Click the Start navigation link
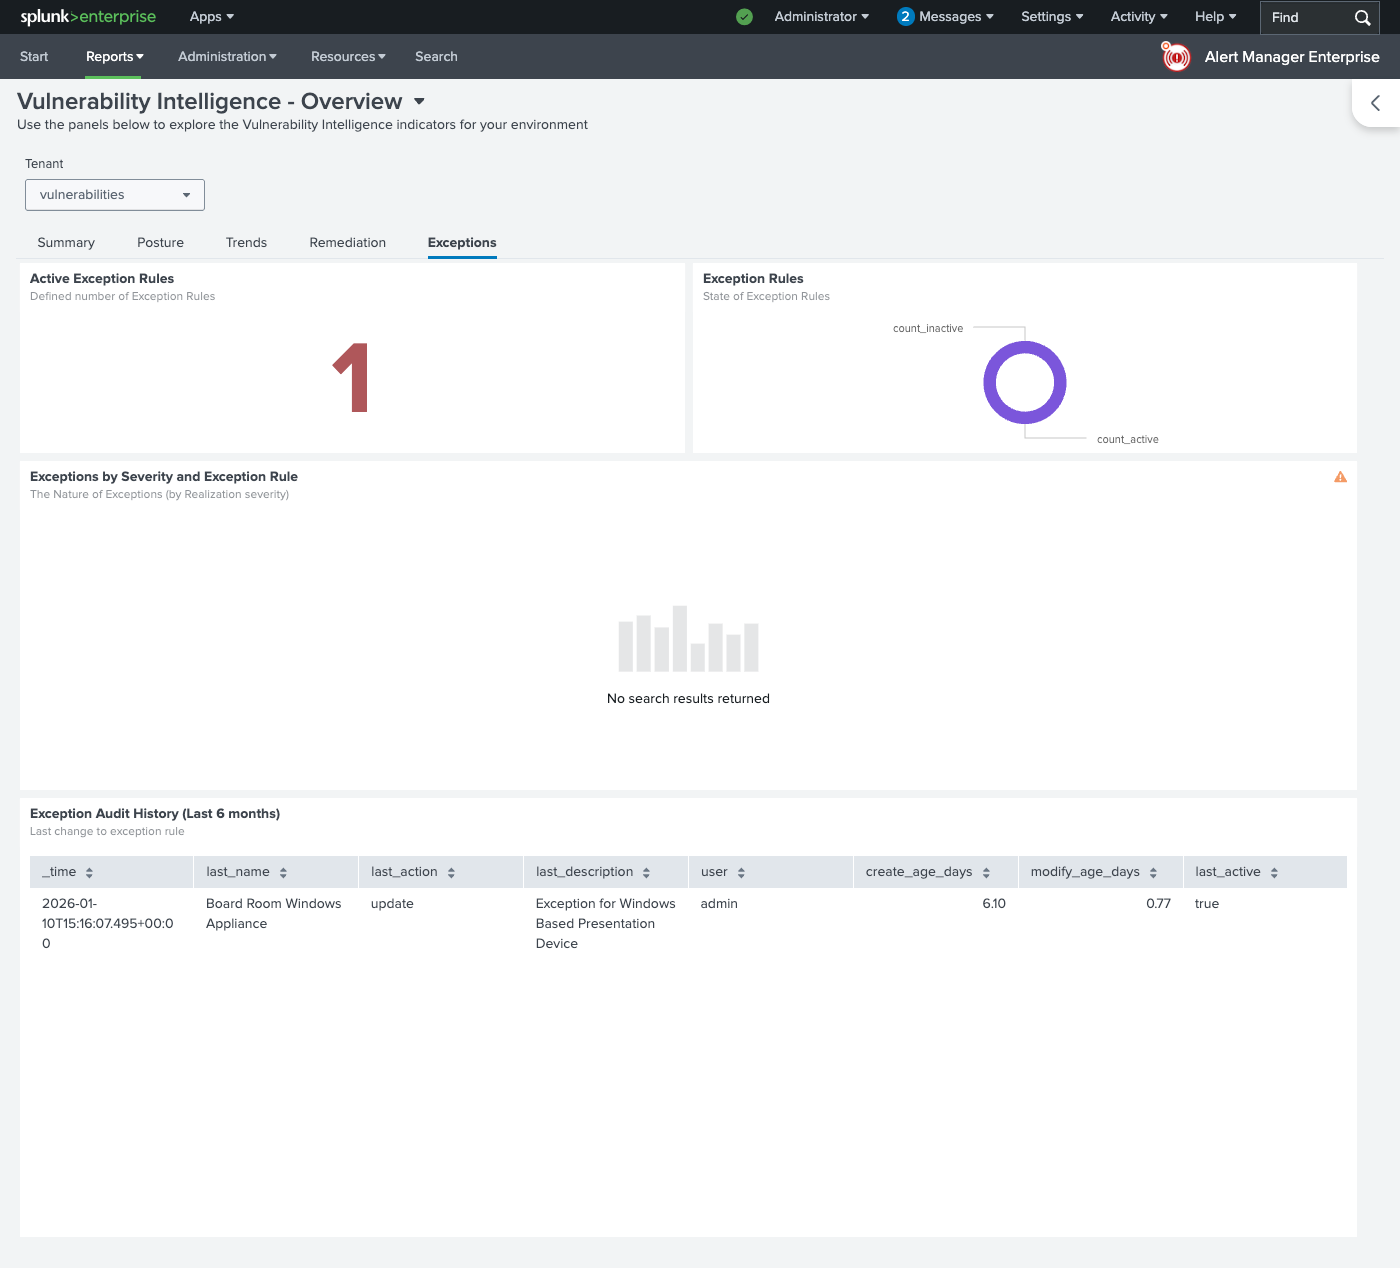The image size is (1400, 1268). (x=34, y=57)
